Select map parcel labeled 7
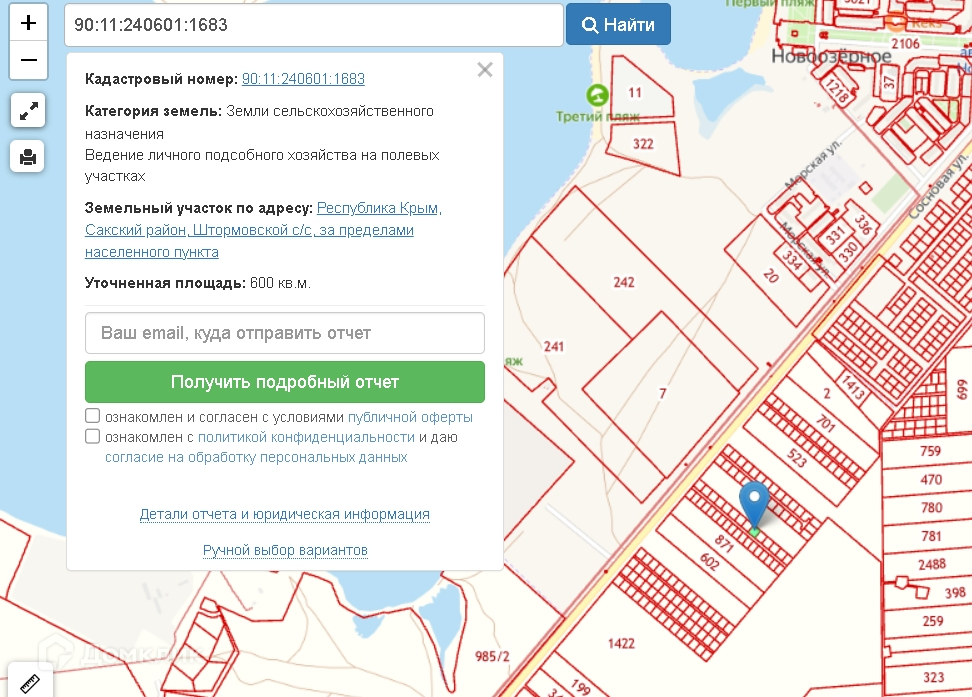 [662, 393]
